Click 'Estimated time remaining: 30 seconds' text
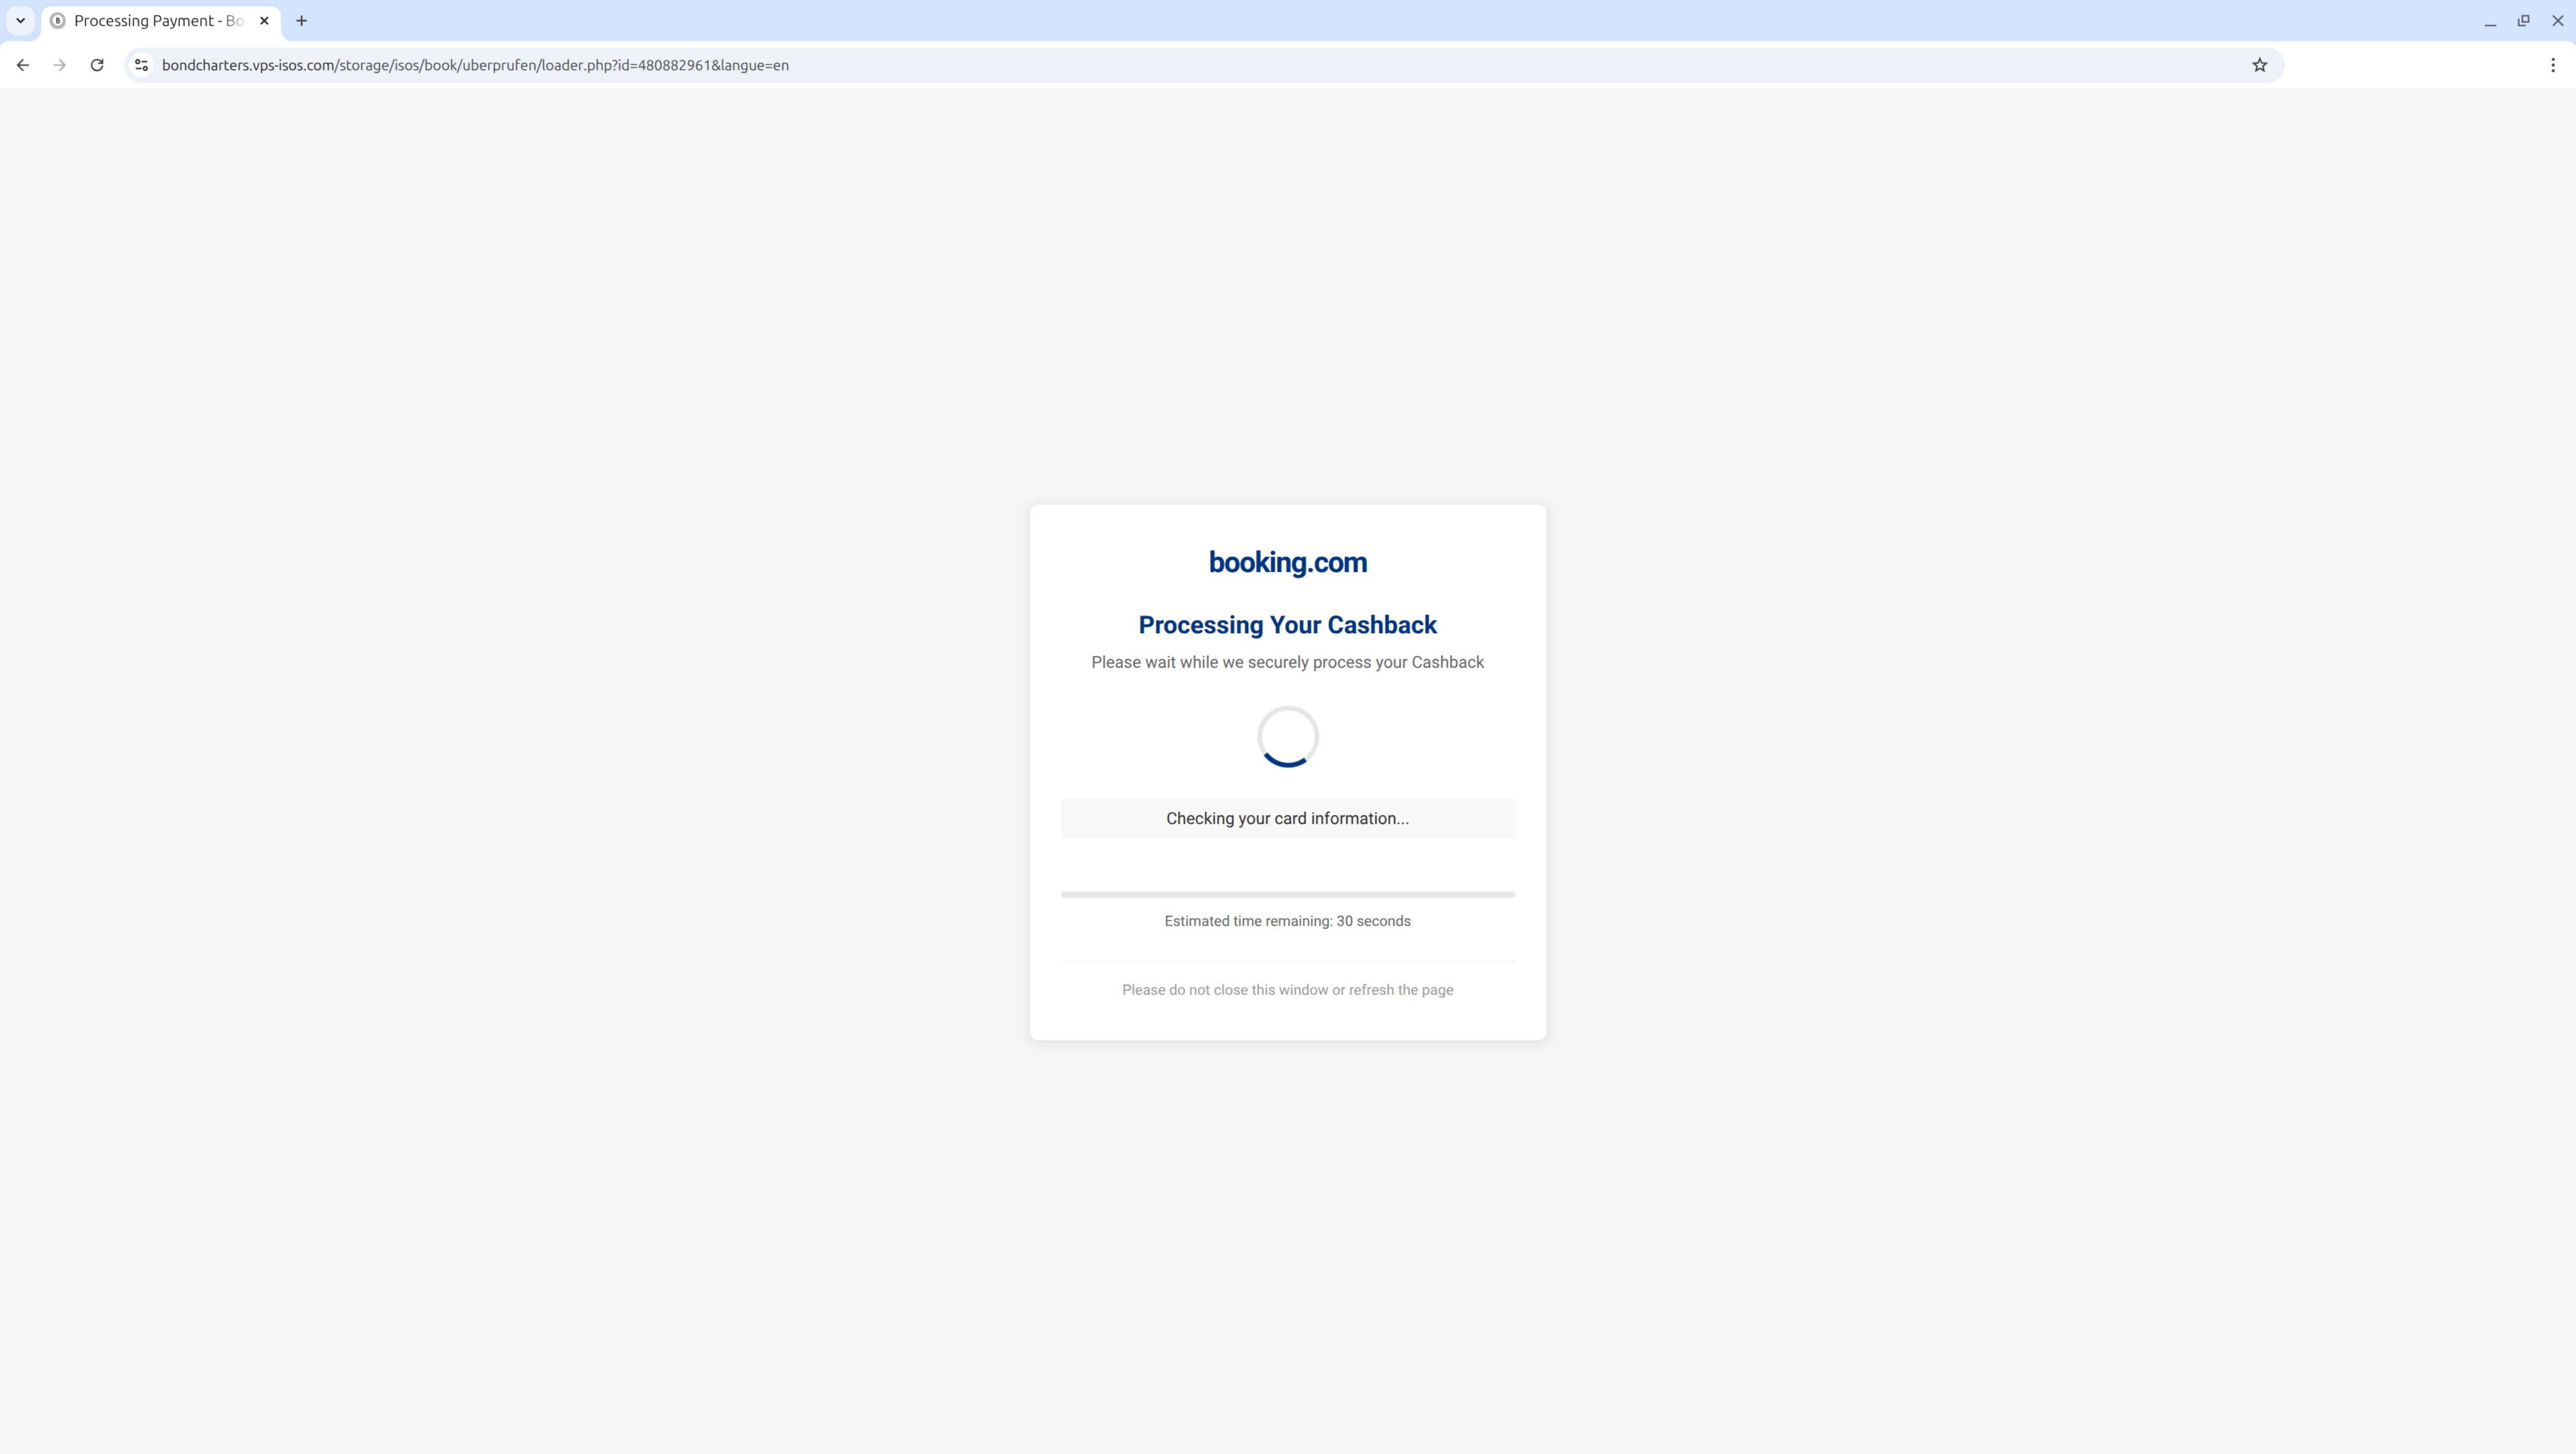The image size is (2576, 1454). click(x=1288, y=921)
